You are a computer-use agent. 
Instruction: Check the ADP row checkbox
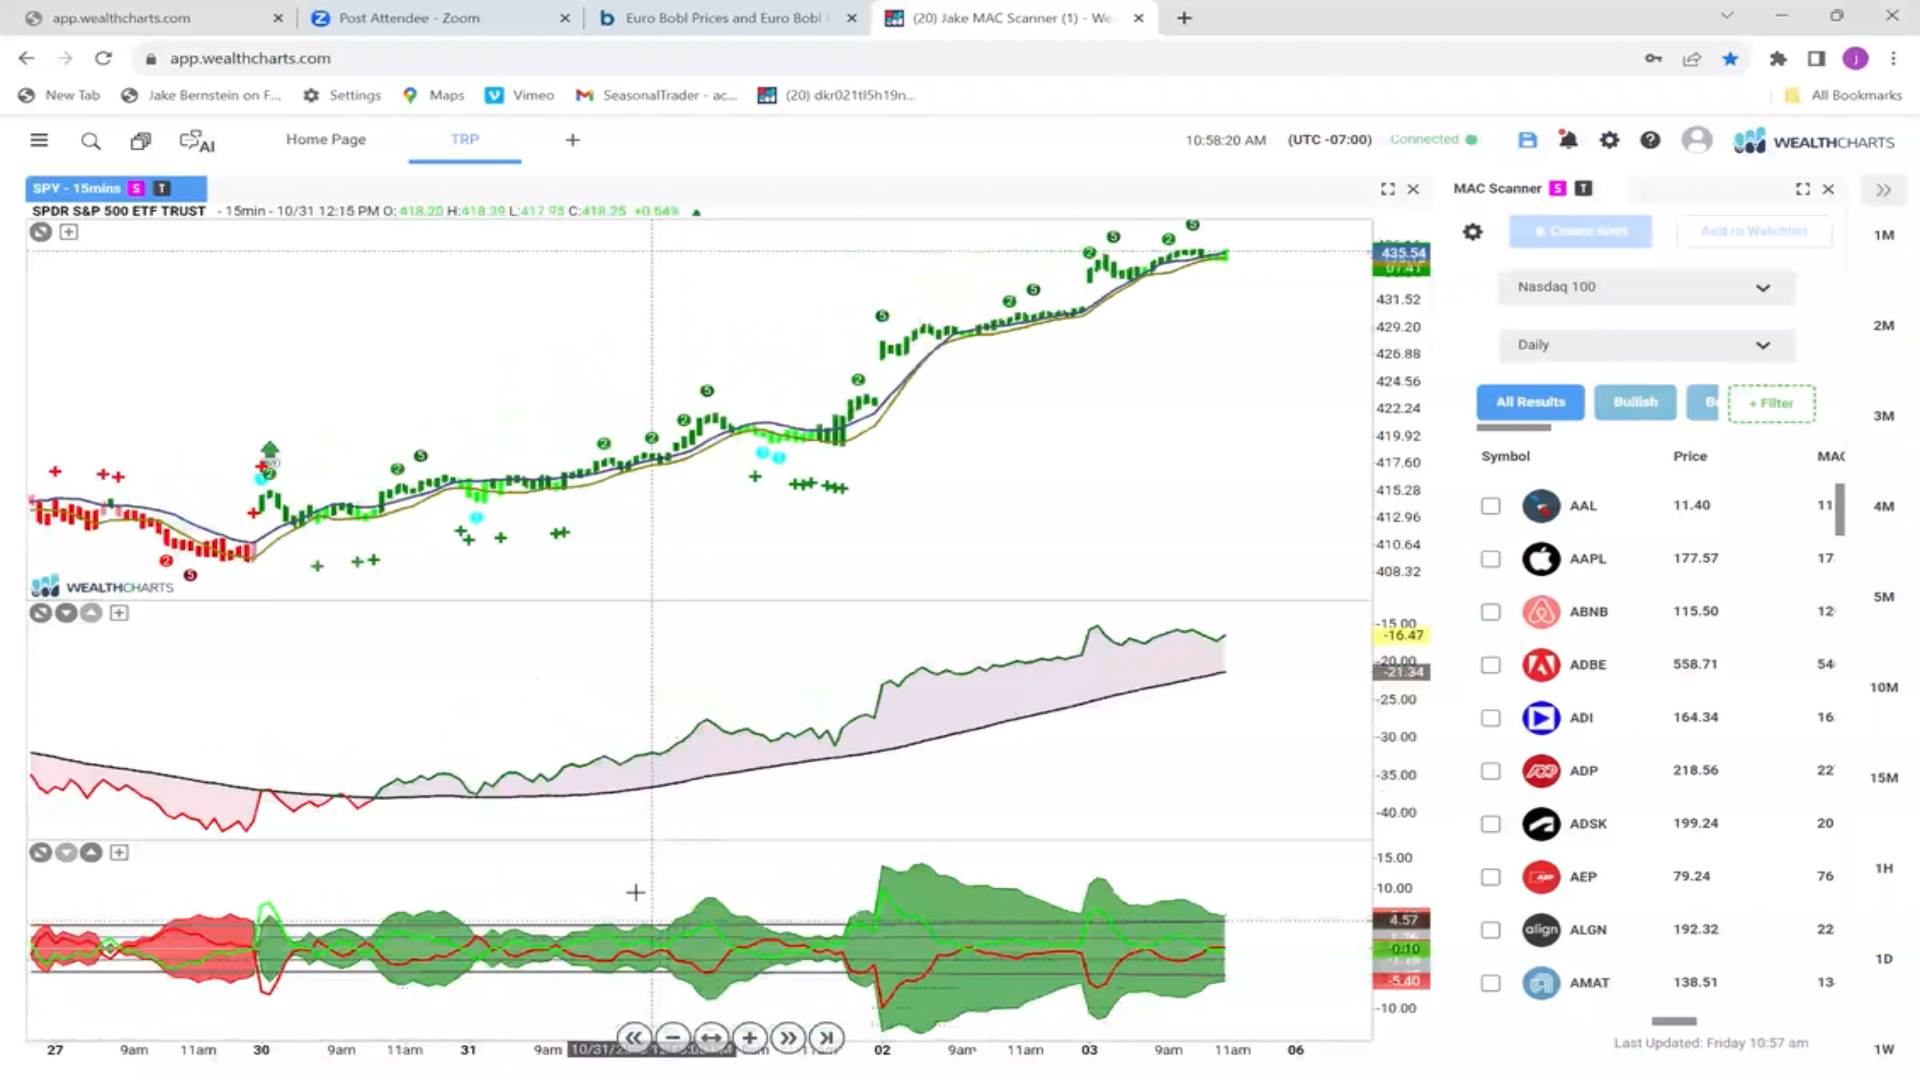pyautogui.click(x=1491, y=771)
